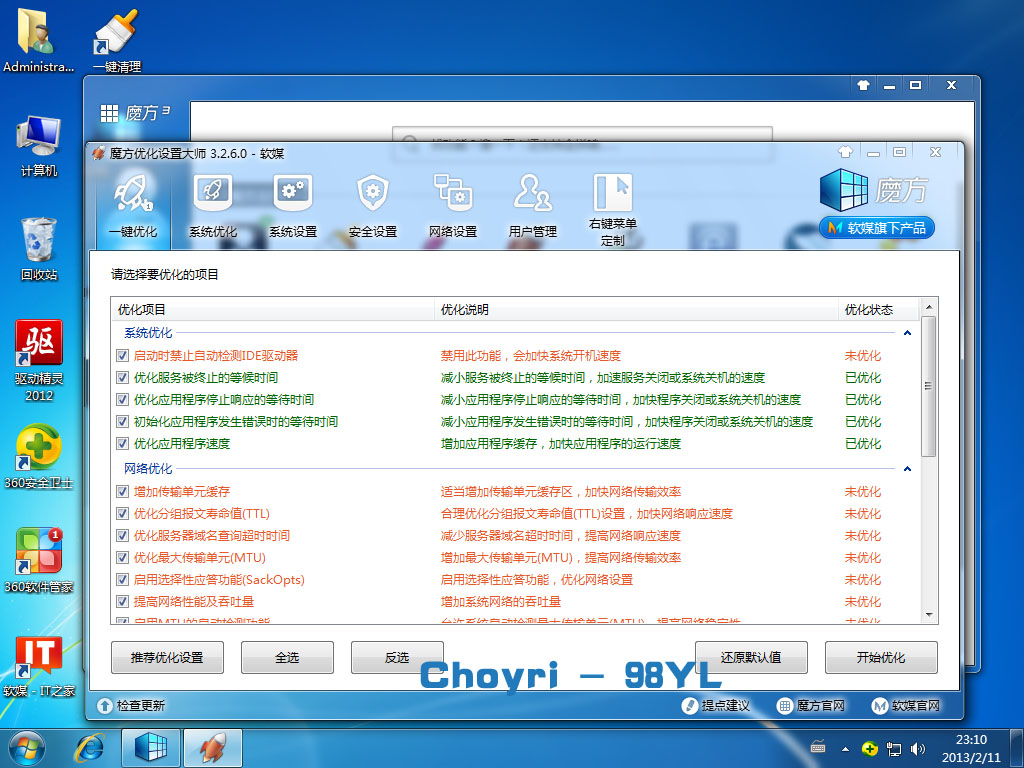
Task: Open the 系统设置 gear icon
Action: [292, 192]
